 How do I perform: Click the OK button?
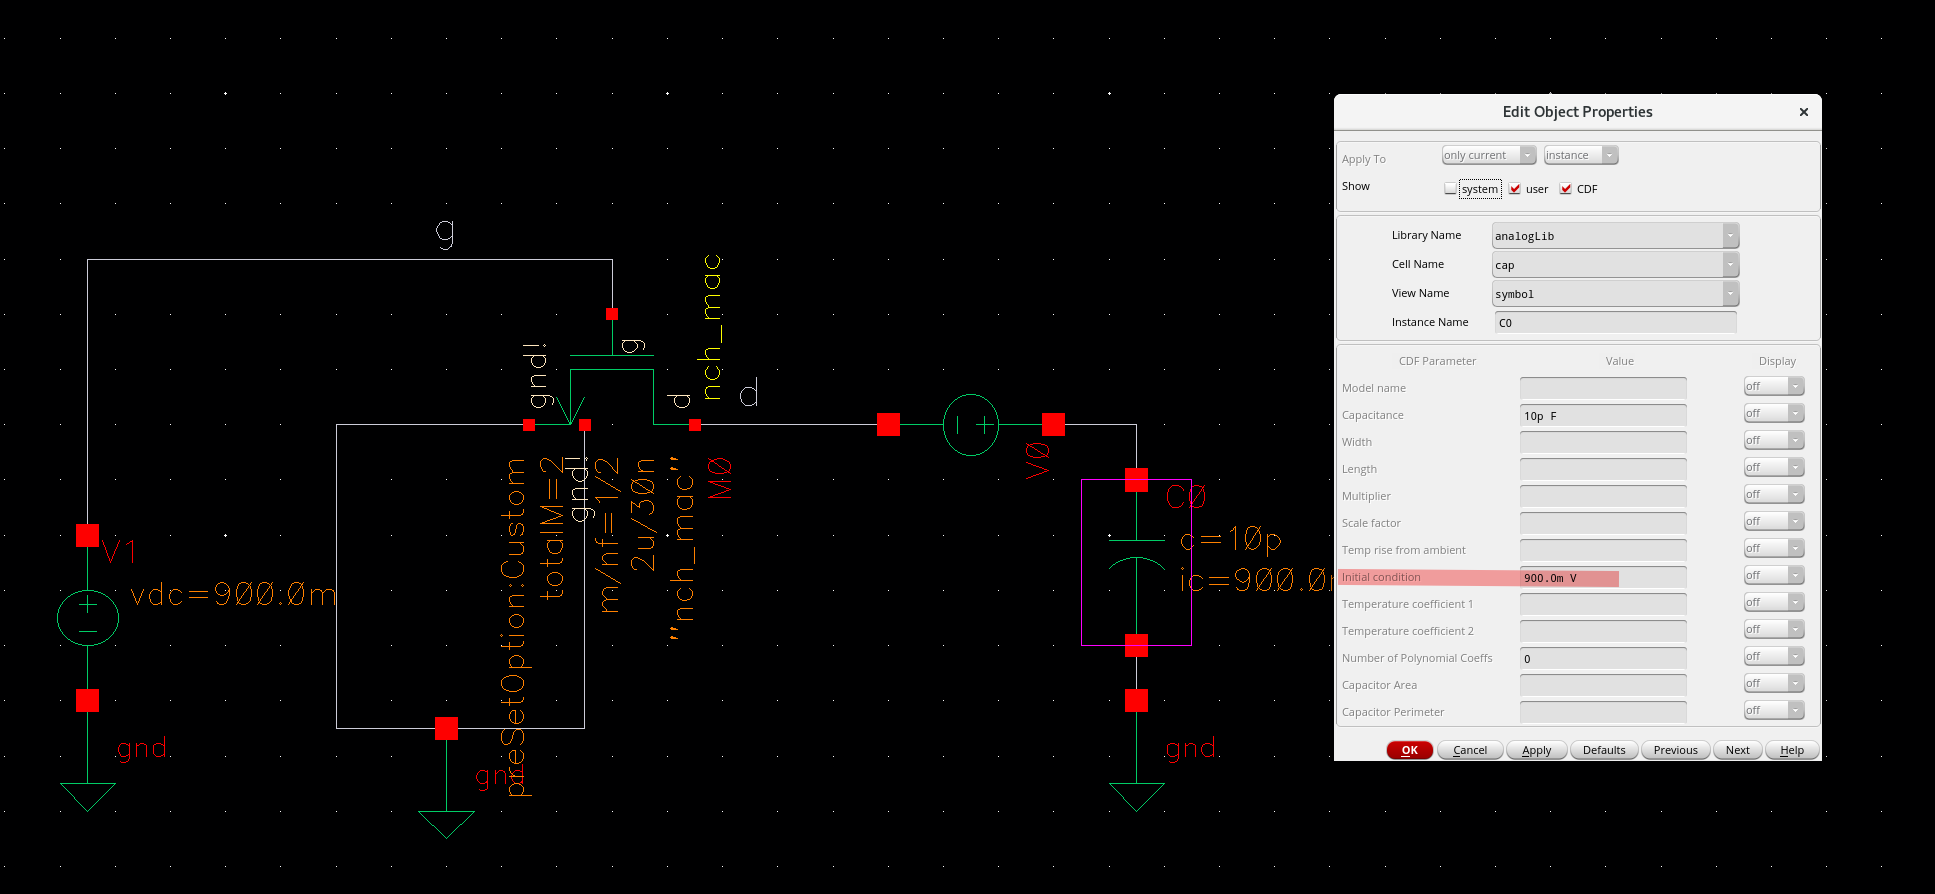[1410, 750]
